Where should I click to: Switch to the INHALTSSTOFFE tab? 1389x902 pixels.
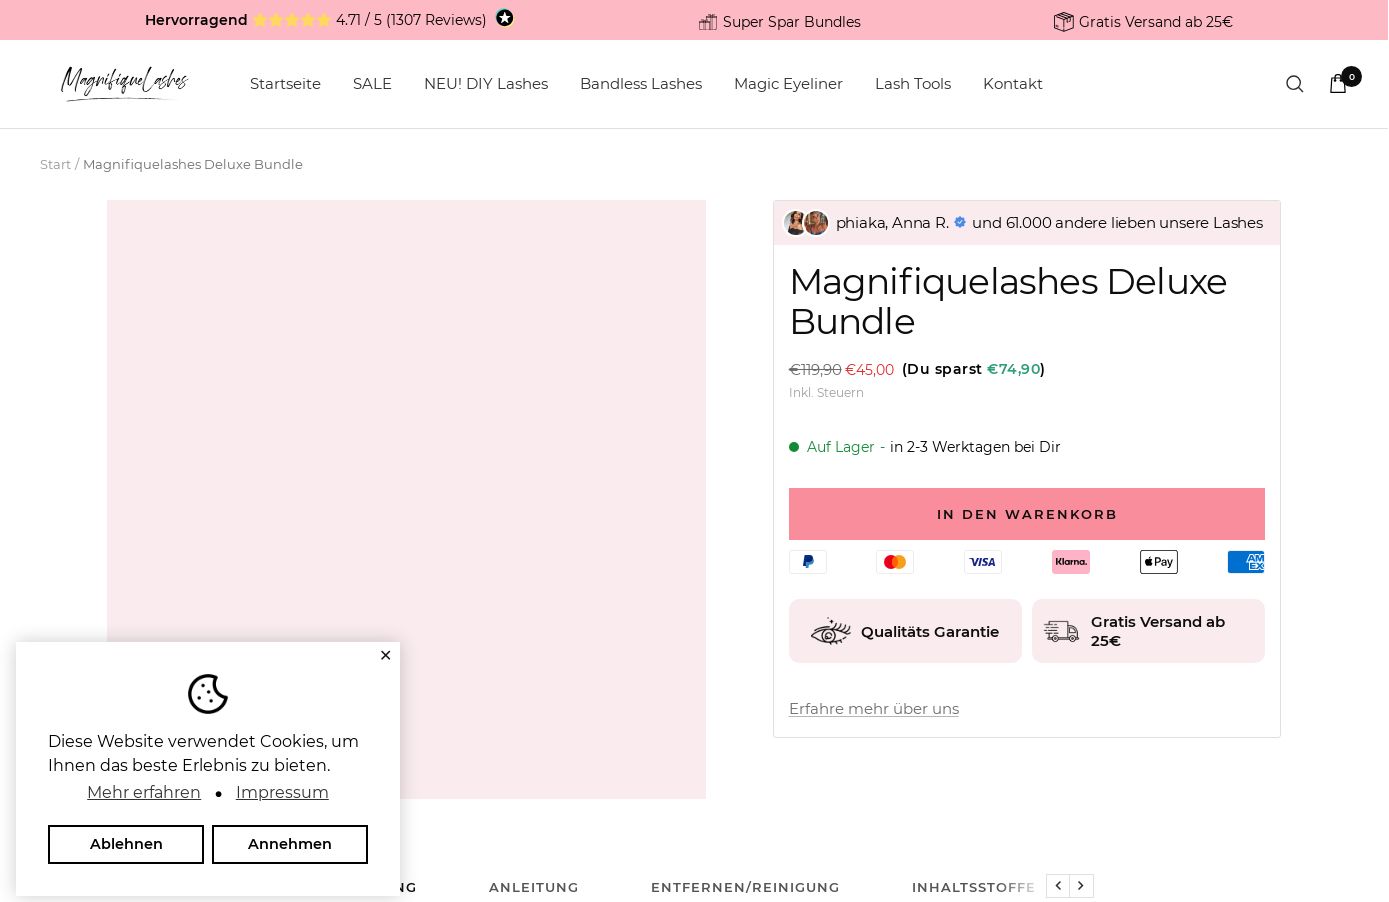973,887
